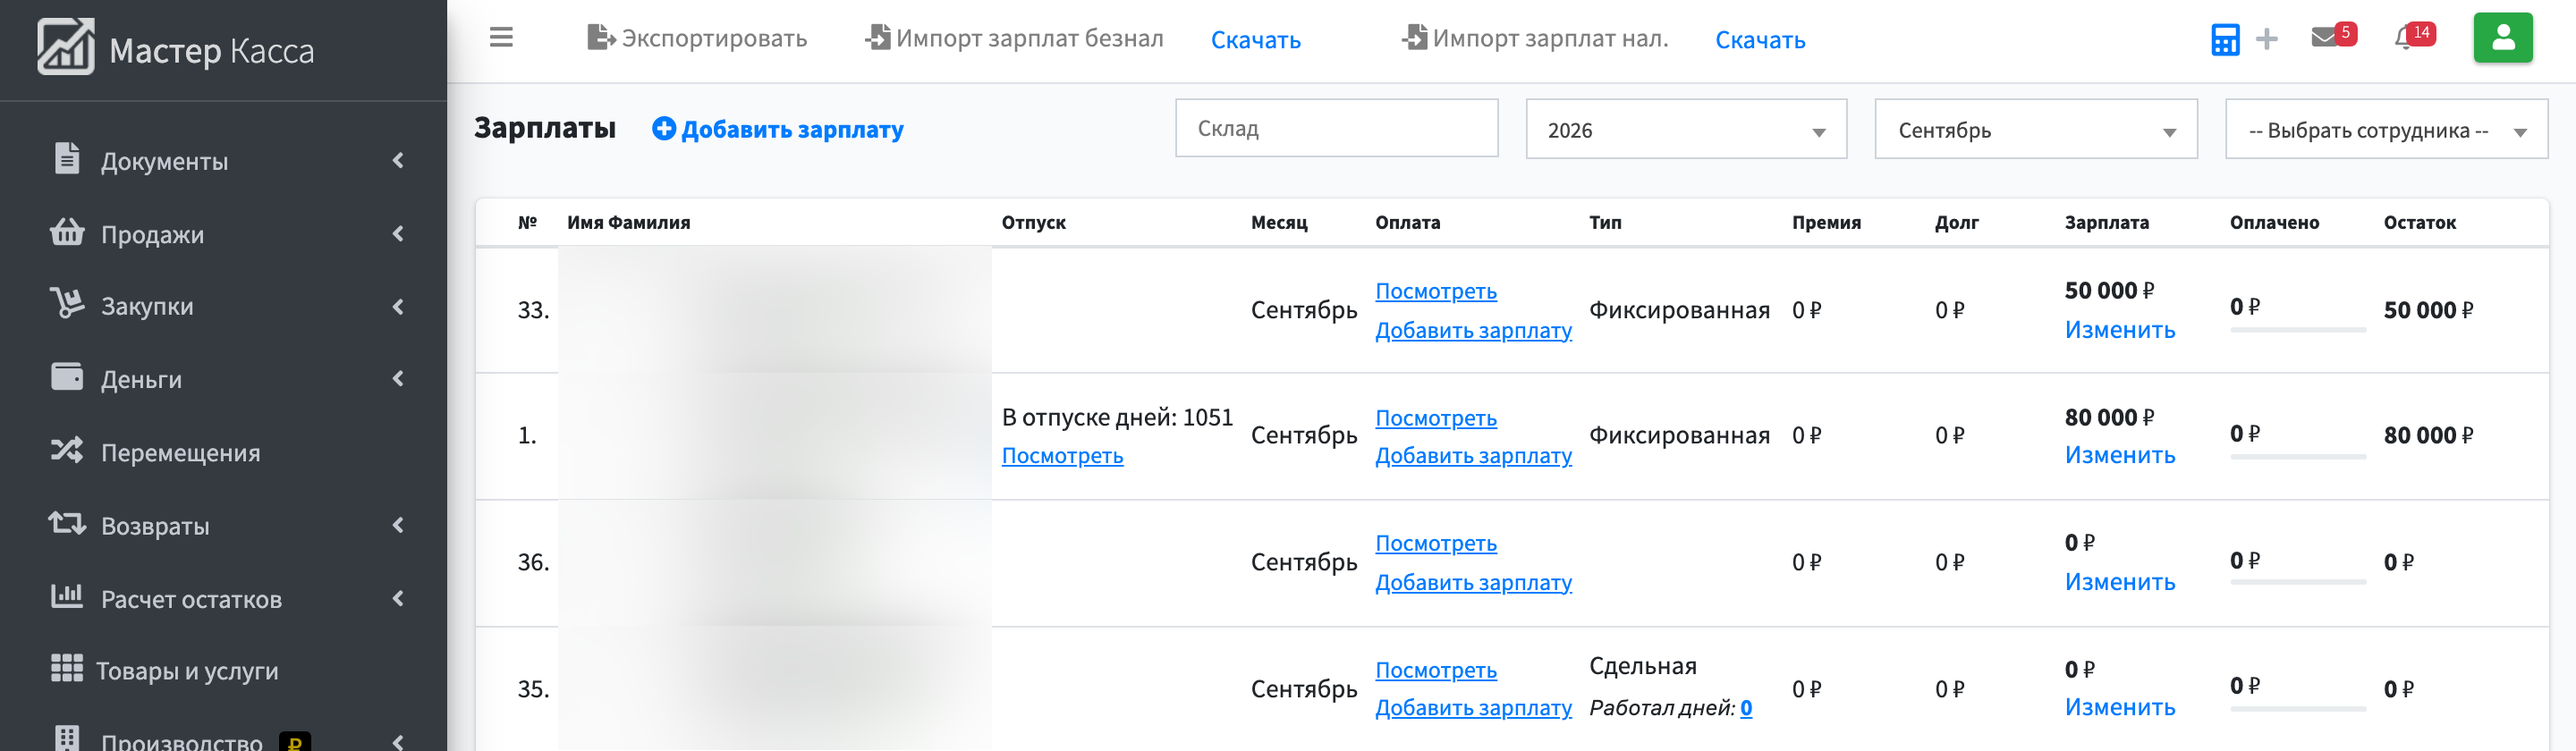Click the Возвраты return arrows icon
This screenshot has width=2576, height=751.
67,523
